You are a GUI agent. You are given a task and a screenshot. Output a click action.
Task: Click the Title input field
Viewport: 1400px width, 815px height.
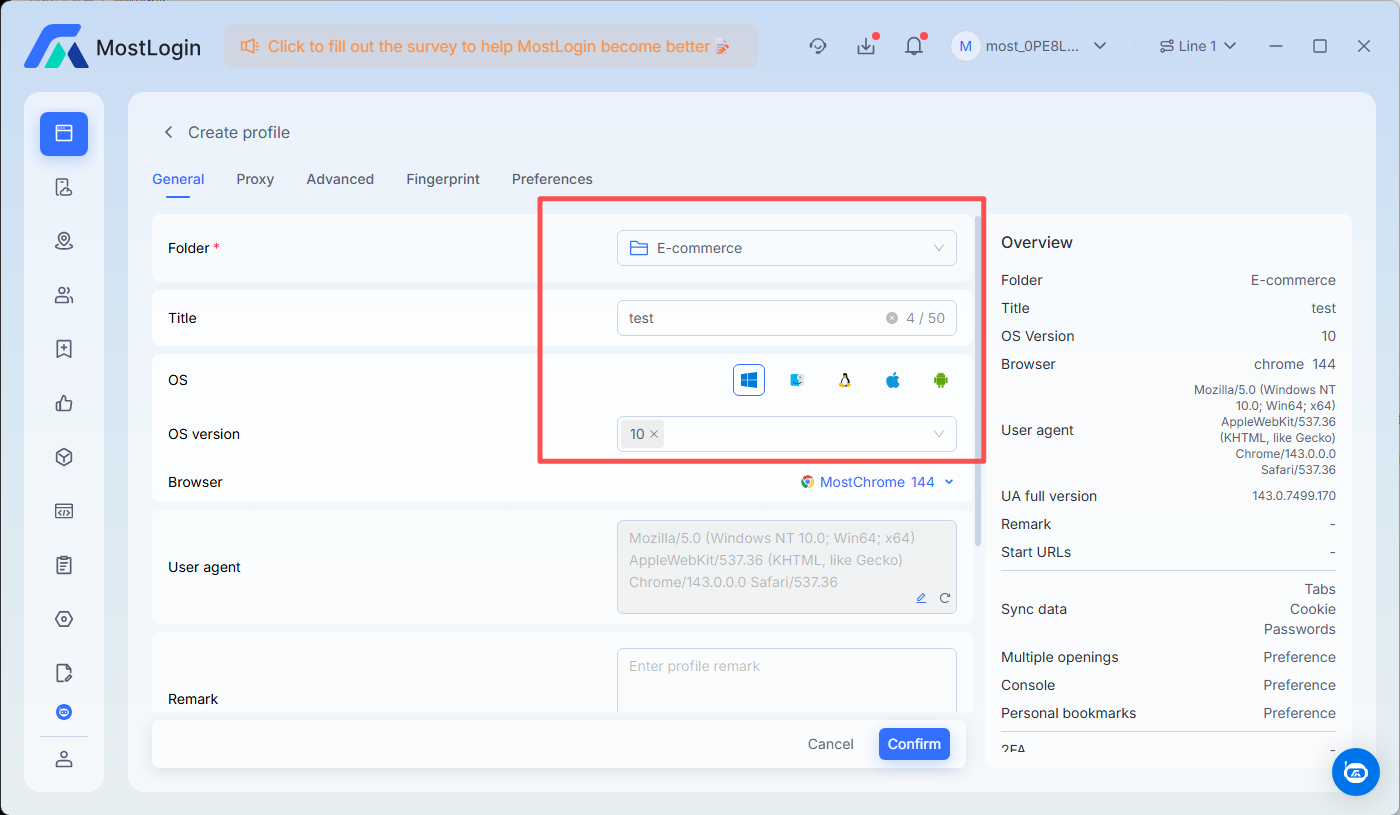(750, 318)
